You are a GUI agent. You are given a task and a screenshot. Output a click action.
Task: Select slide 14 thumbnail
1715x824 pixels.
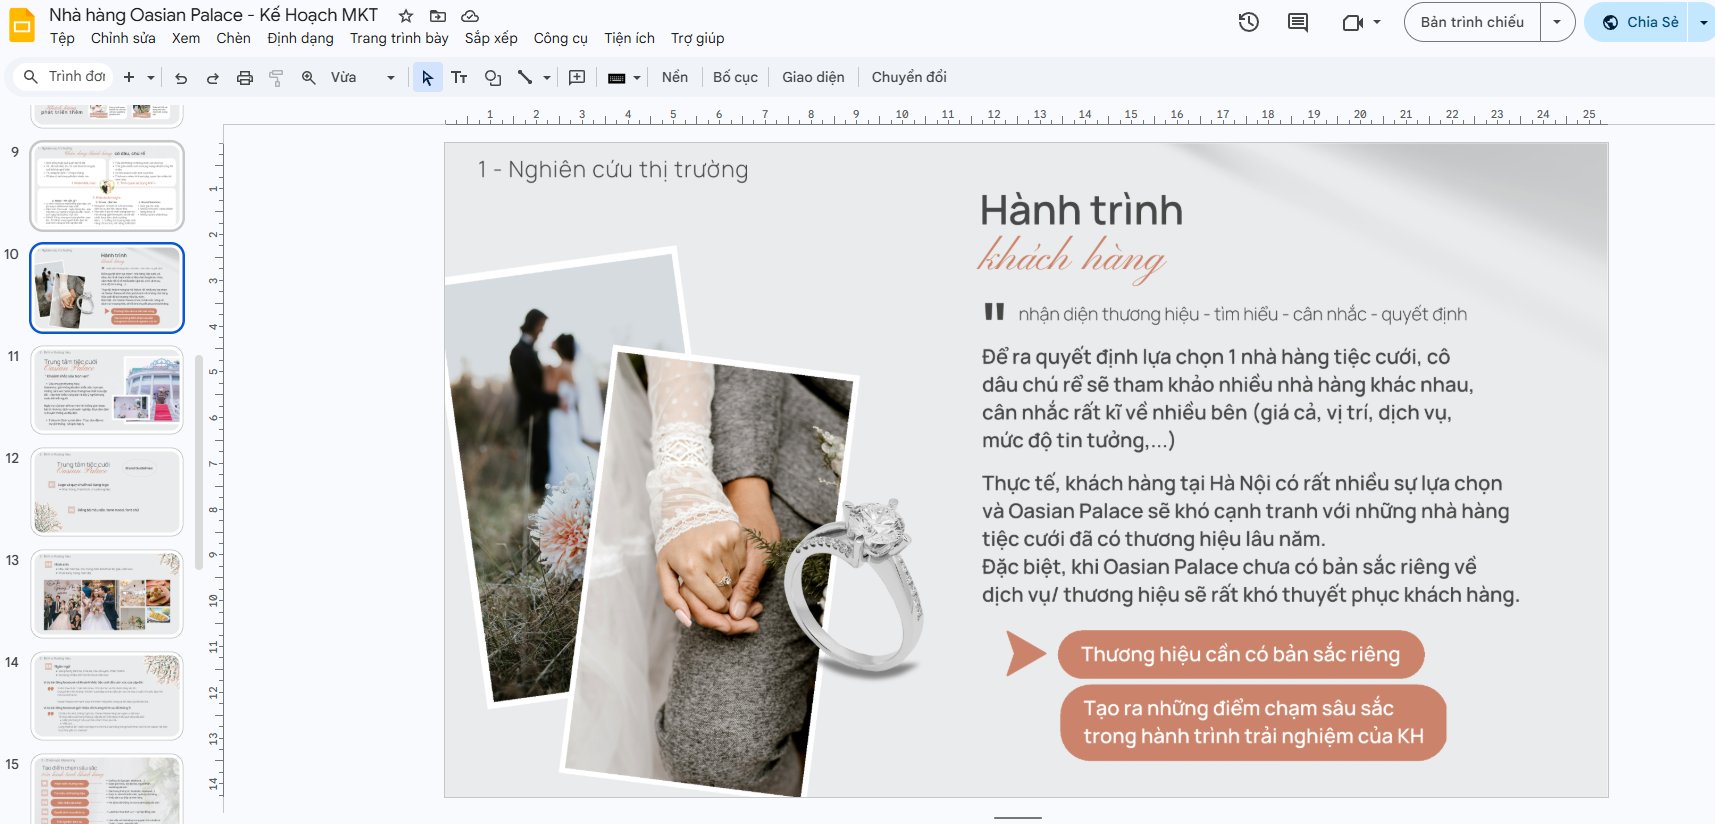pos(107,696)
